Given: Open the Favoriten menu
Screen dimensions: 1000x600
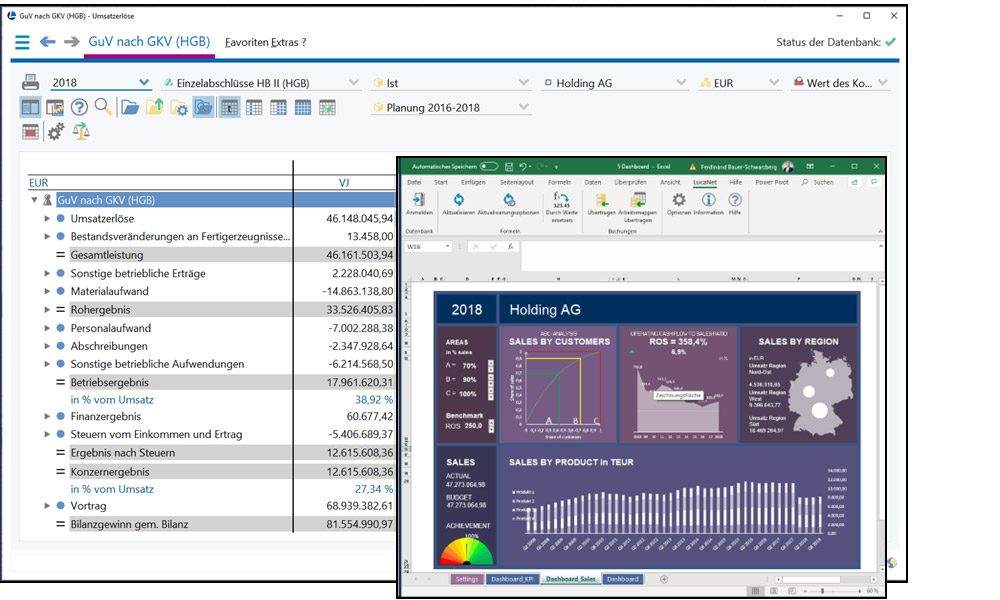Looking at the screenshot, I should pos(246,42).
